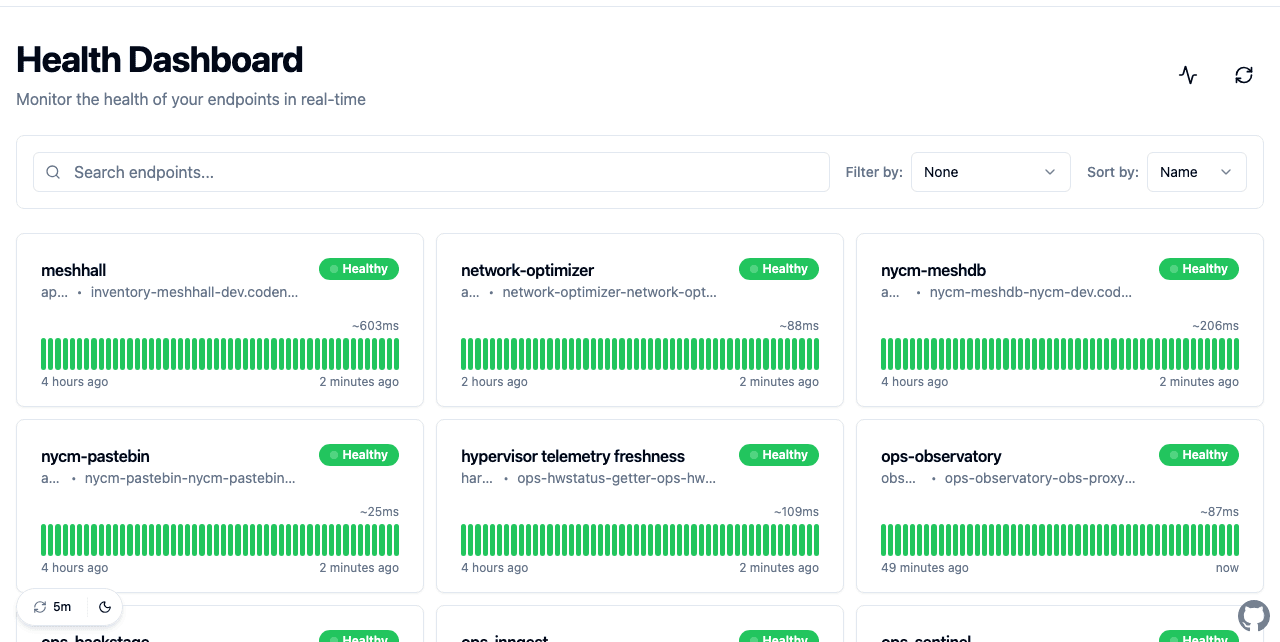Open the meshhall endpoint card title
Image resolution: width=1280 pixels, height=642 pixels.
tap(73, 270)
